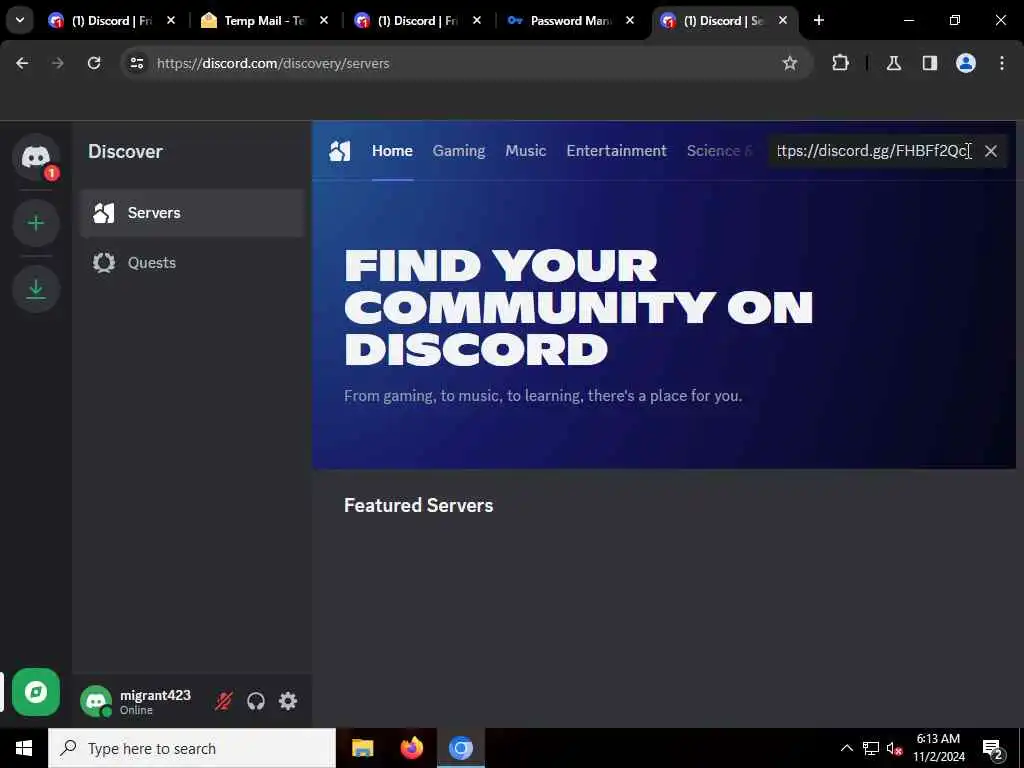Image resolution: width=1024 pixels, height=768 pixels.
Task: Click the migrant423 username text
Action: pos(155,696)
